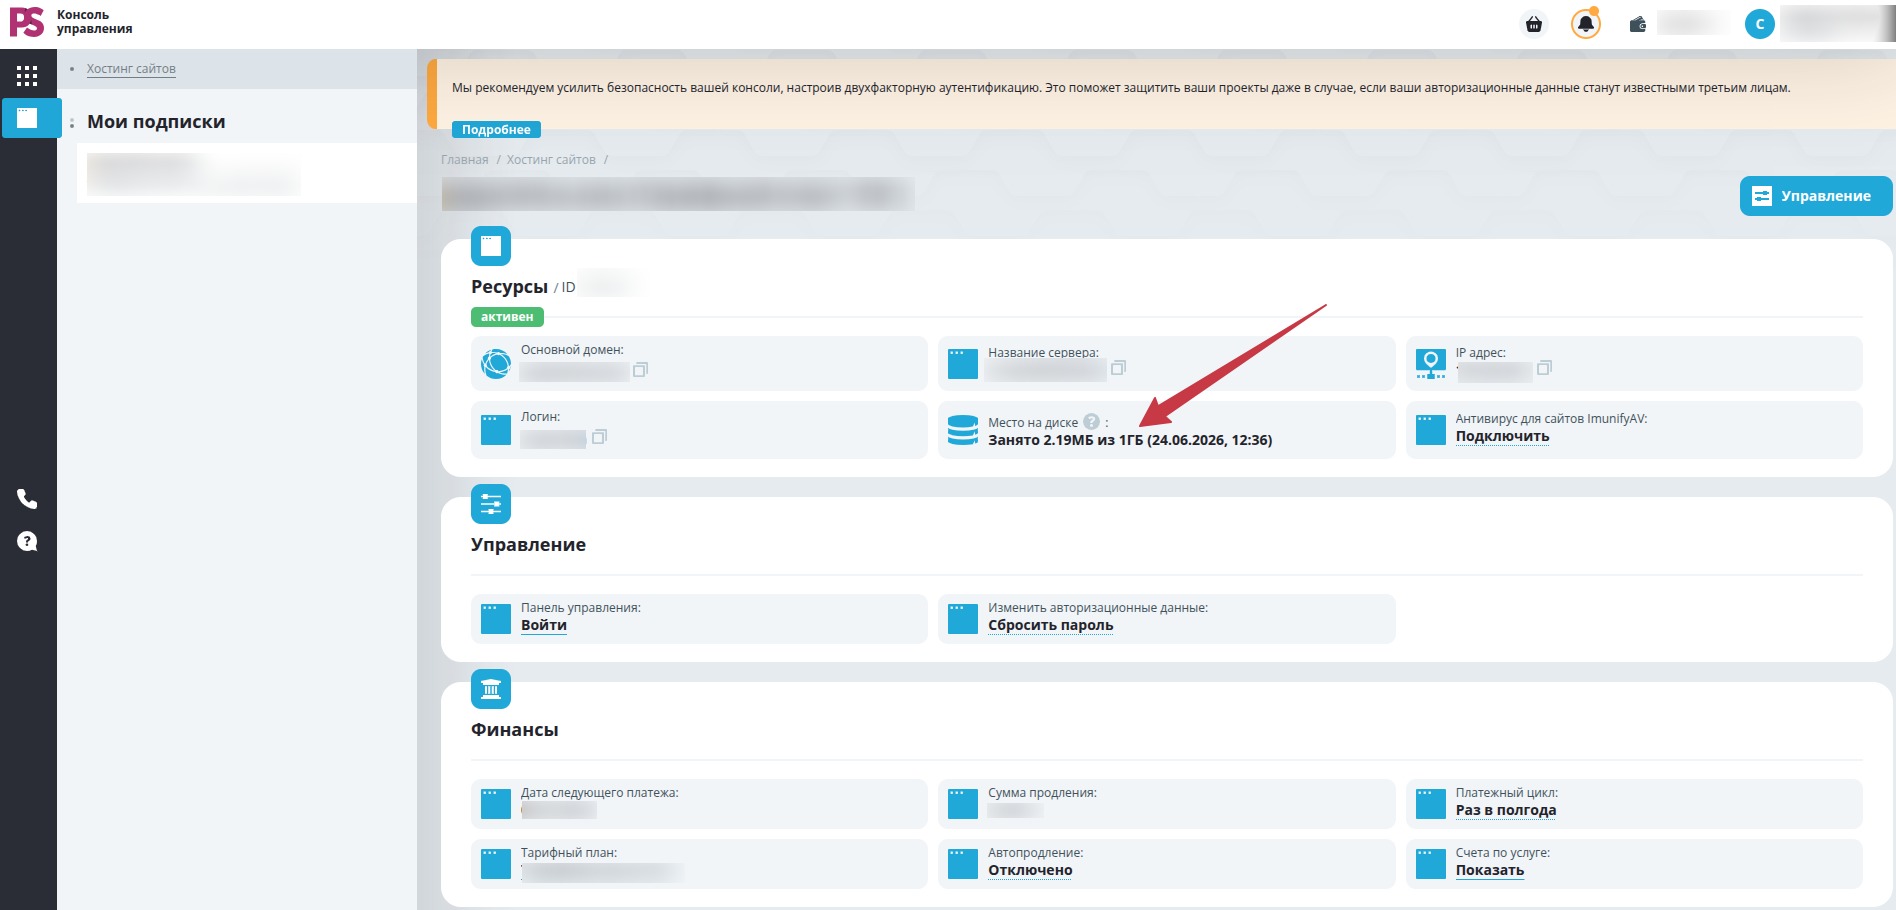Copy the main domain with copy icon

640,370
